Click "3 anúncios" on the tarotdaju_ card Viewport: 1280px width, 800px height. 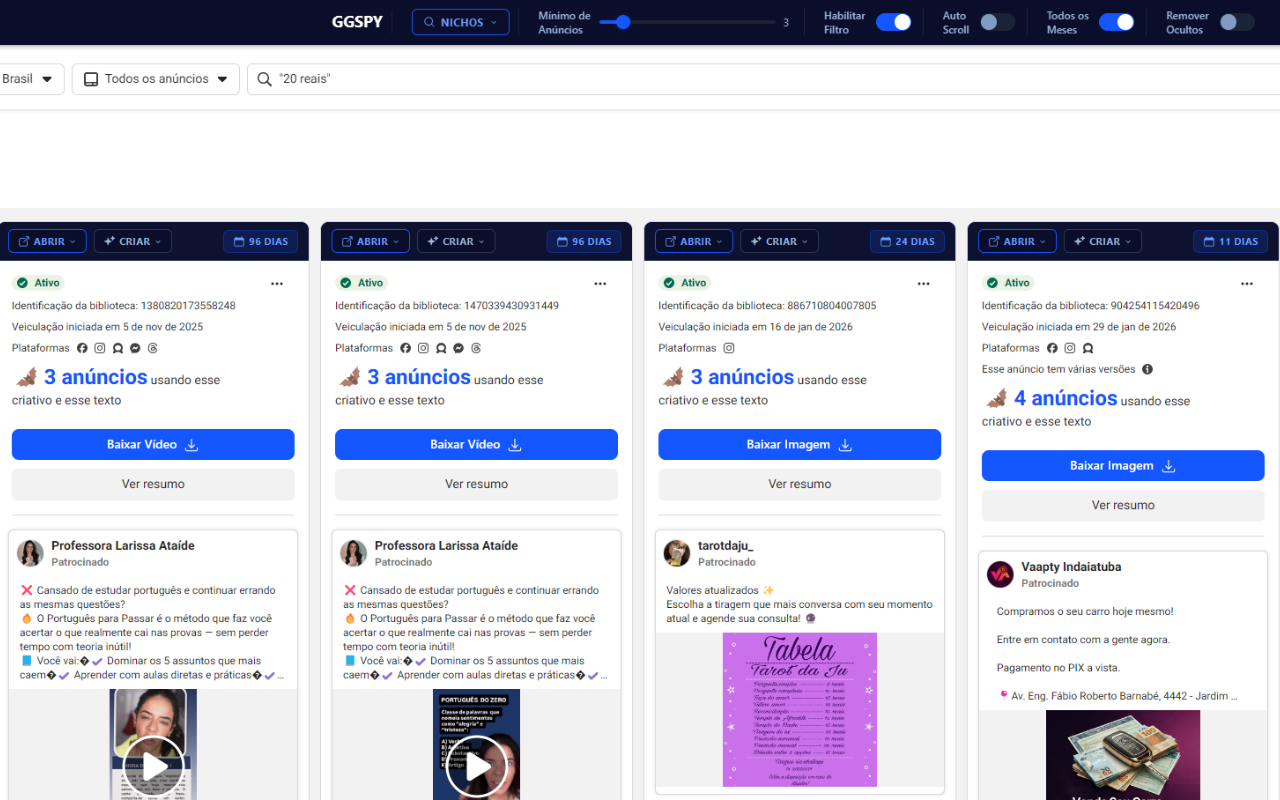[x=742, y=378]
